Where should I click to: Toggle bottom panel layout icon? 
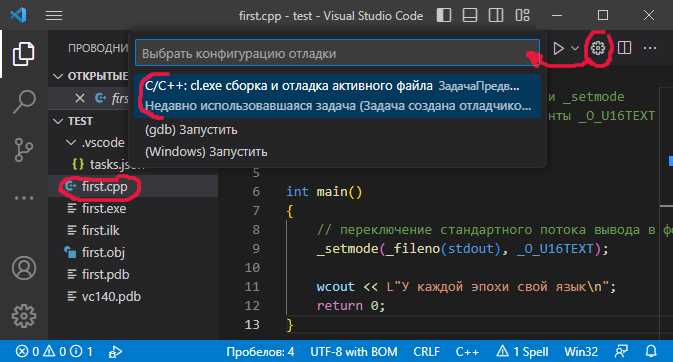click(x=470, y=15)
